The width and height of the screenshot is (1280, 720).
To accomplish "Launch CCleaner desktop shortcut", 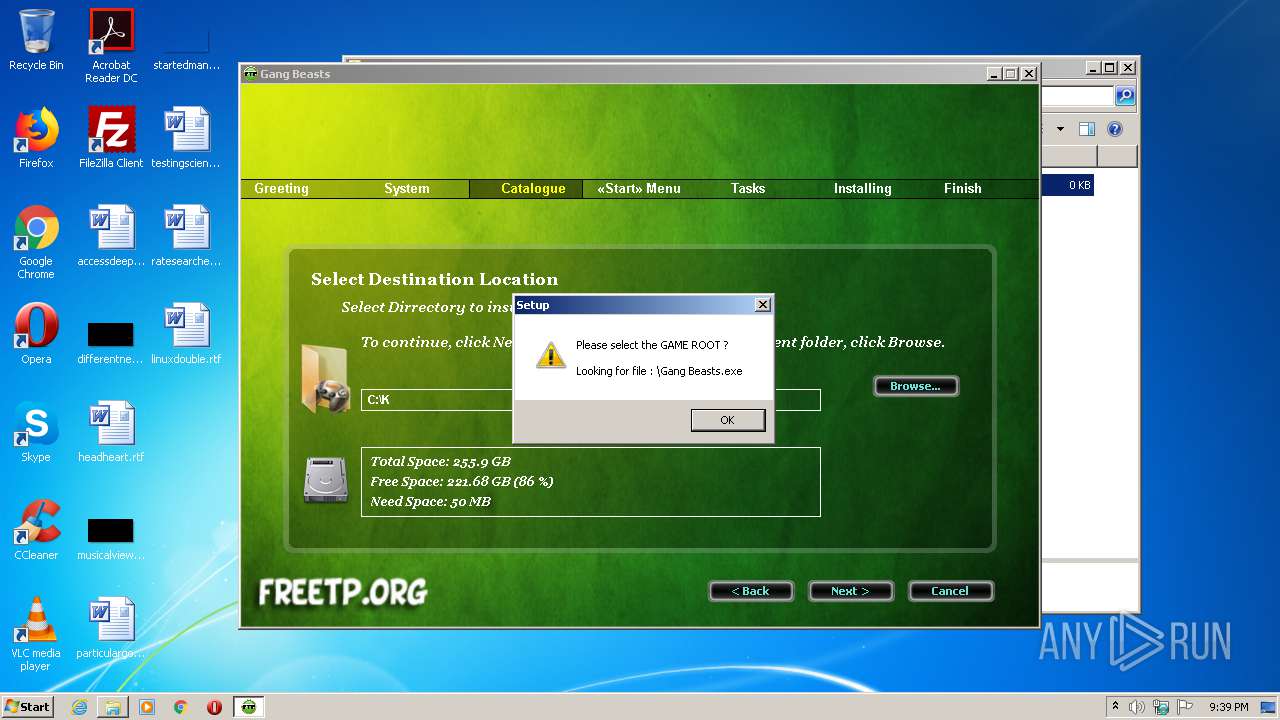I will [x=36, y=530].
